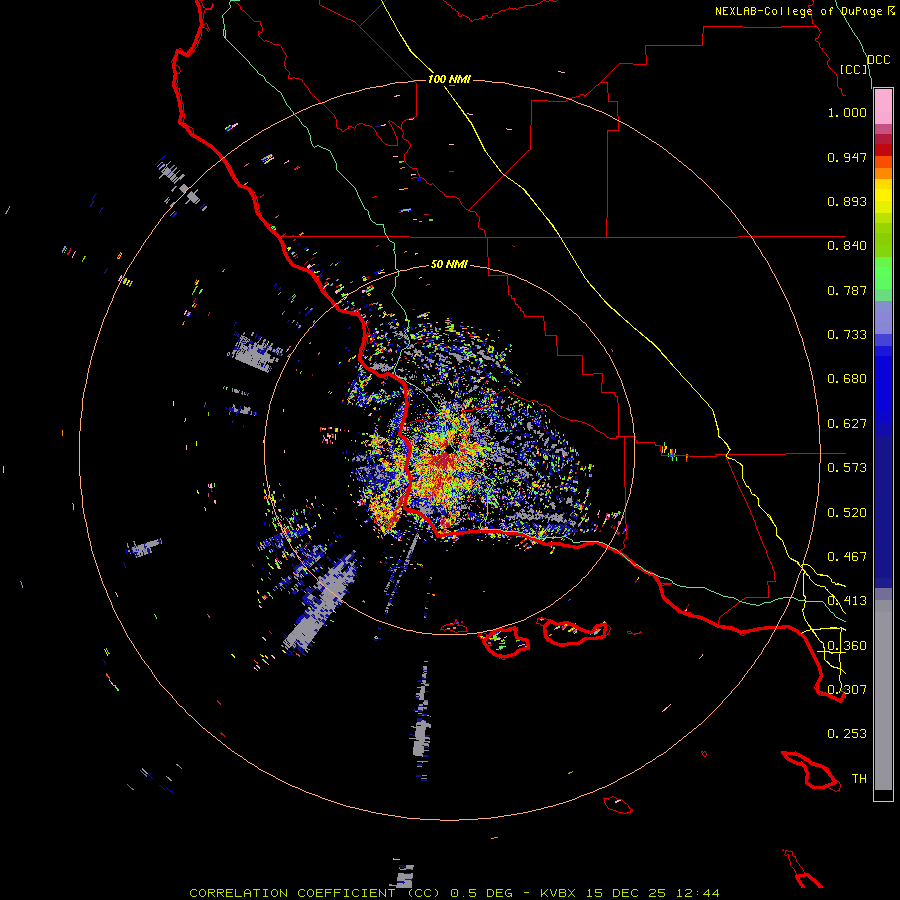The image size is (900, 900).
Task: Click the '15 DEC 25' date text
Action: (626, 893)
